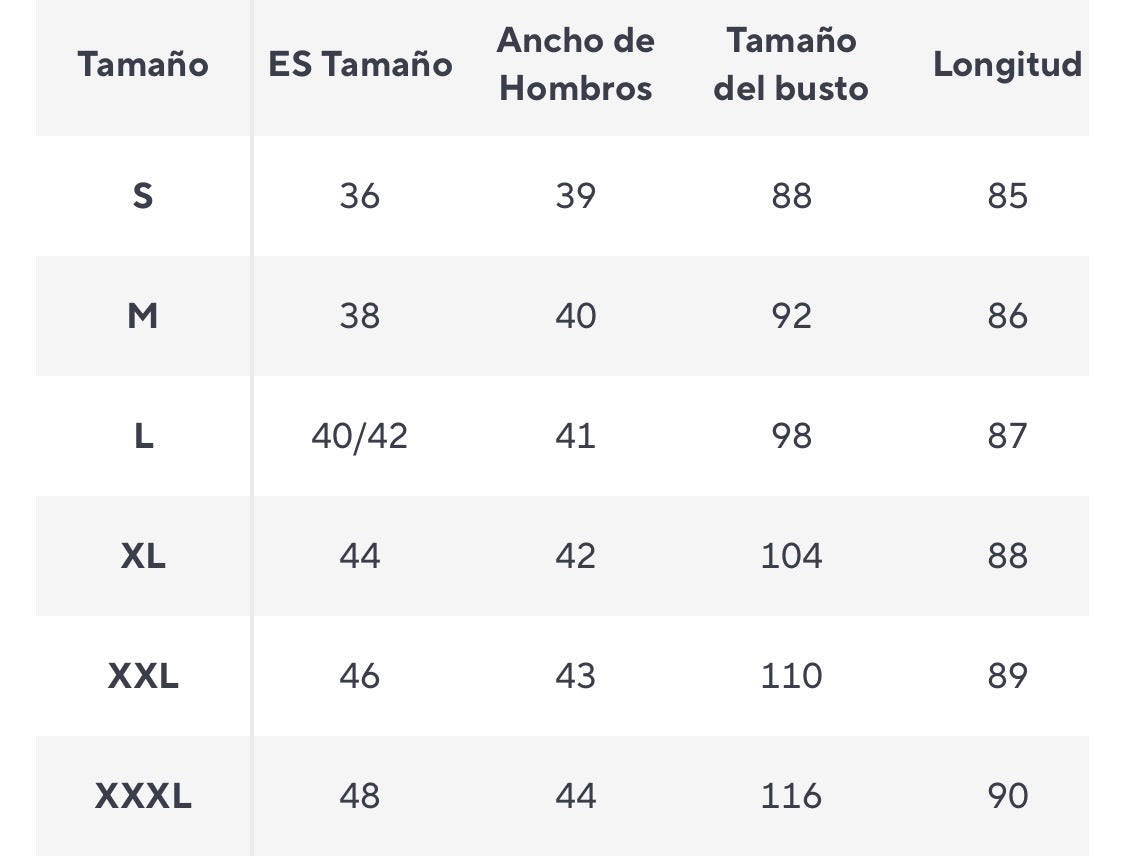Click the Ancho de Hombros header
Screen dimensions: 1125x865
point(576,65)
